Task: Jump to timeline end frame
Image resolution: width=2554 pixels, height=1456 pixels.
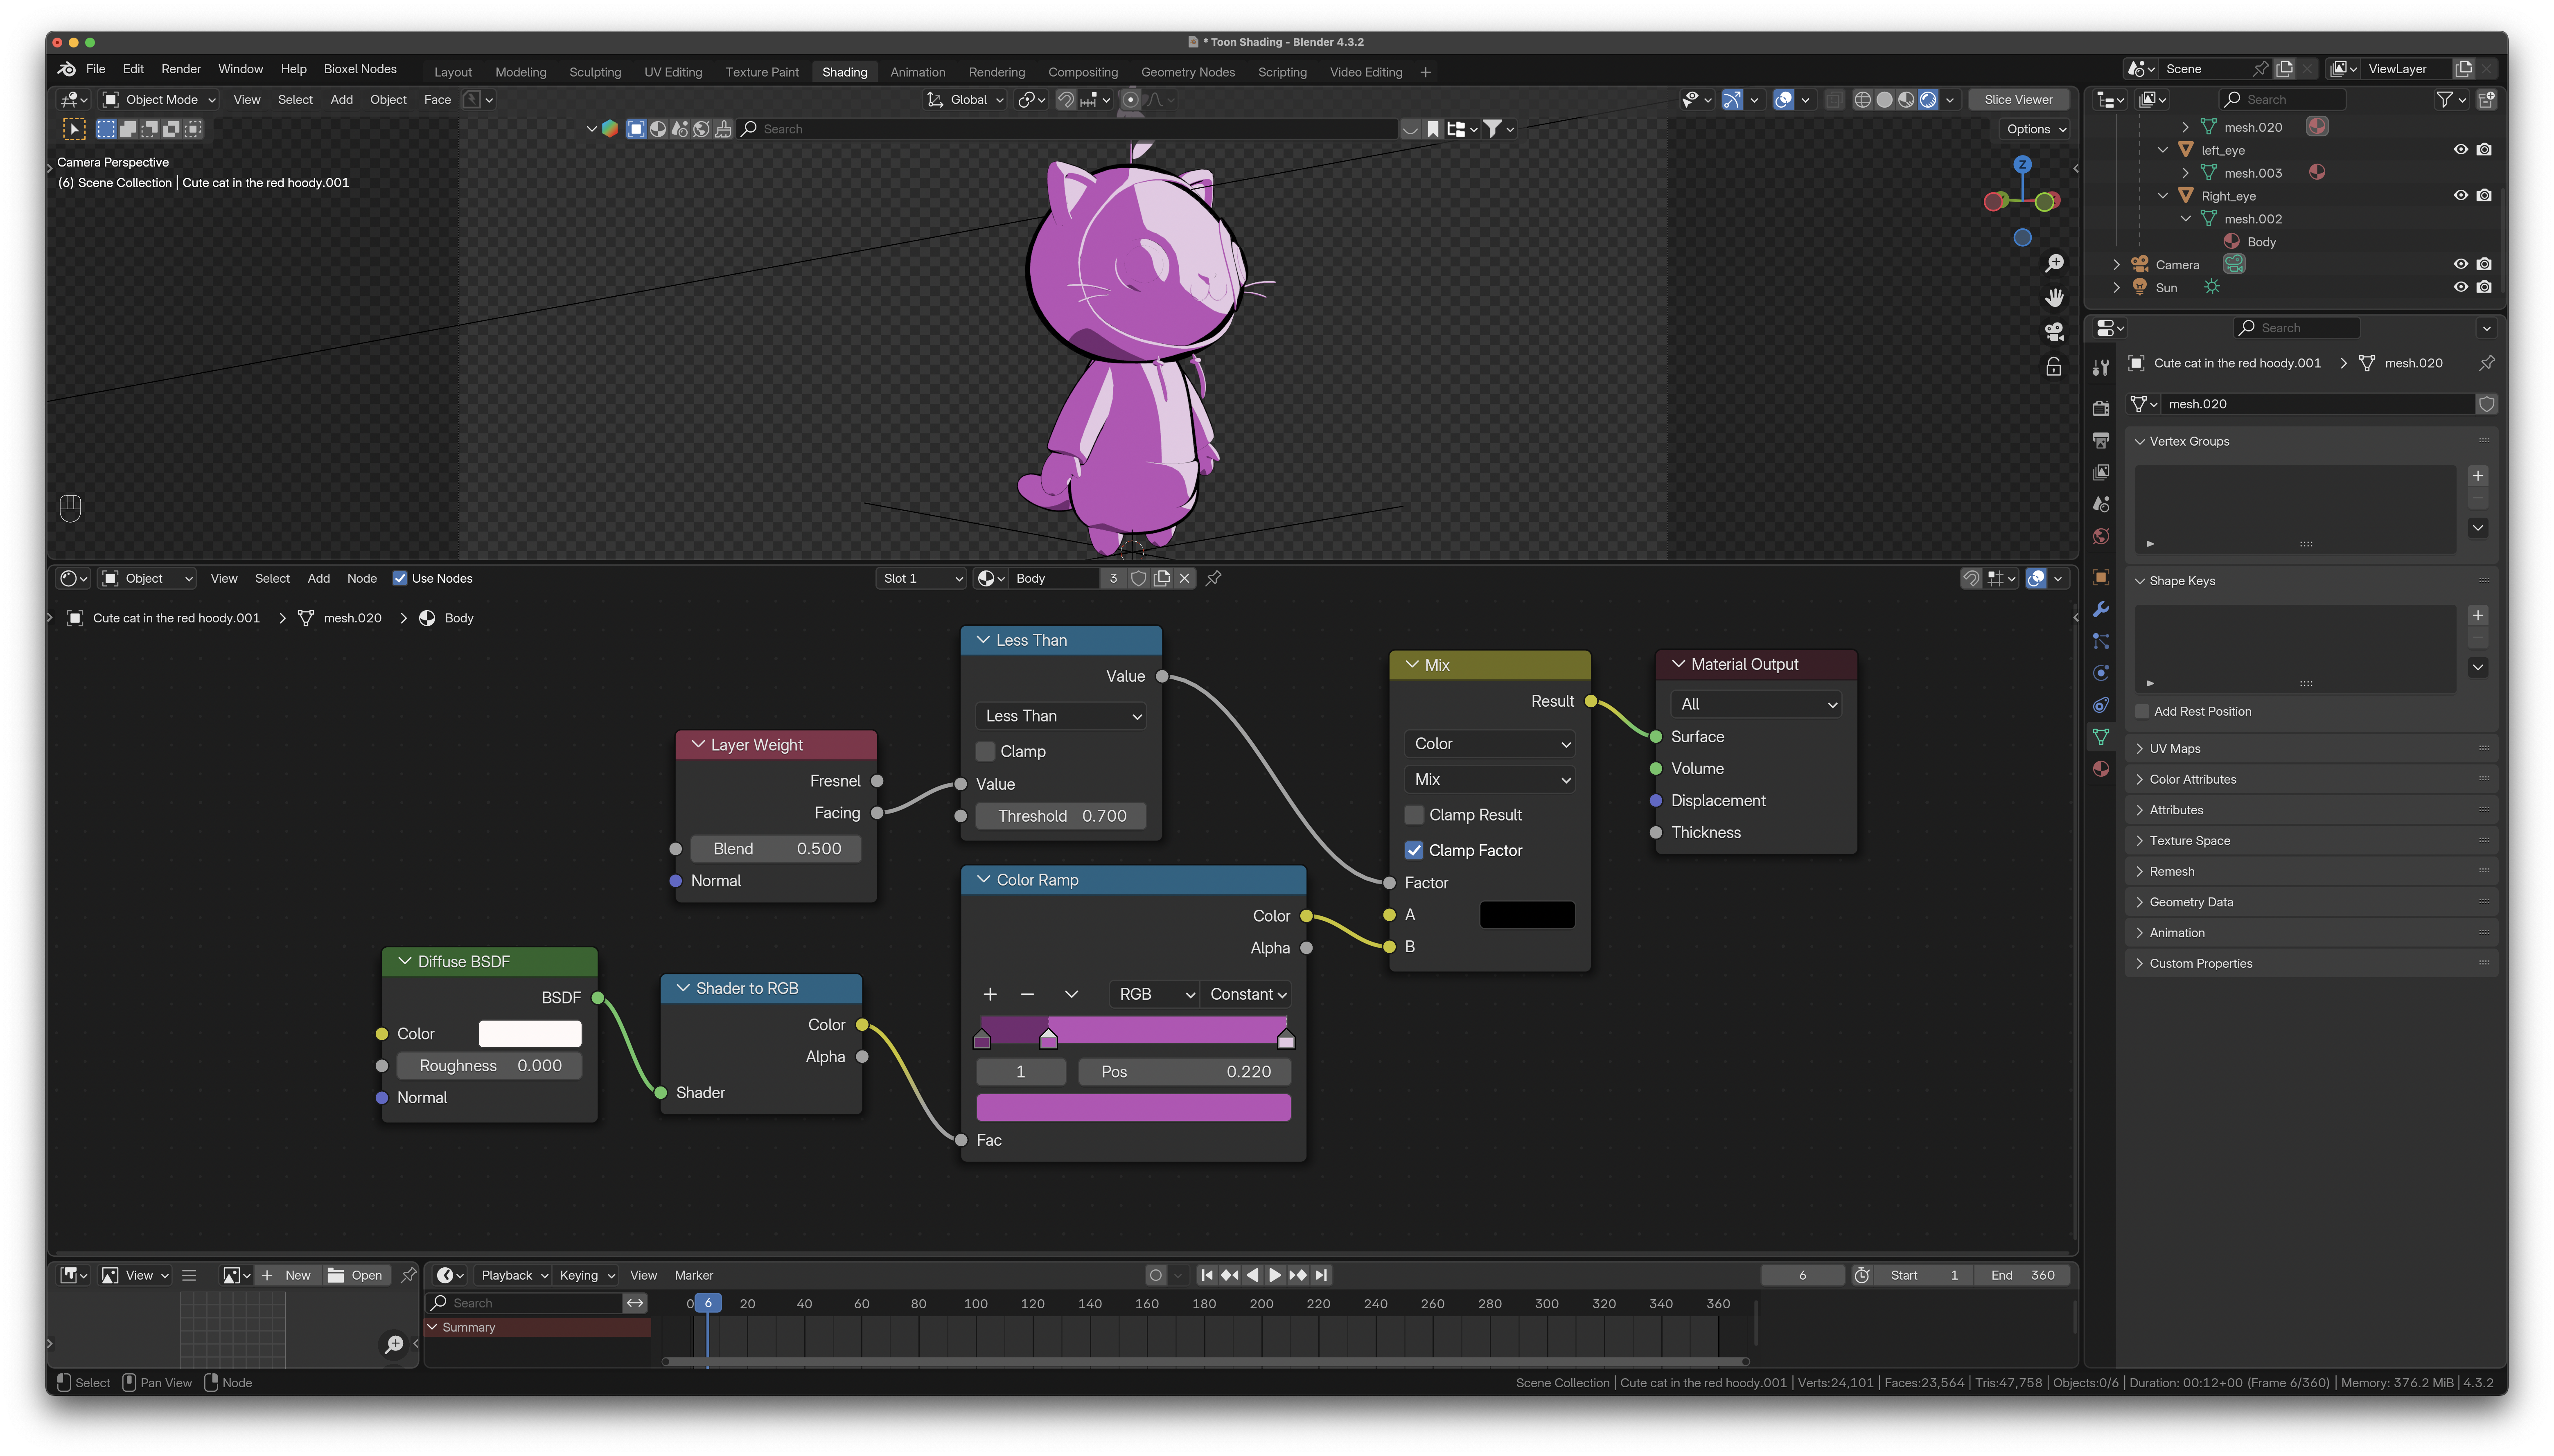Action: pyautogui.click(x=1322, y=1275)
